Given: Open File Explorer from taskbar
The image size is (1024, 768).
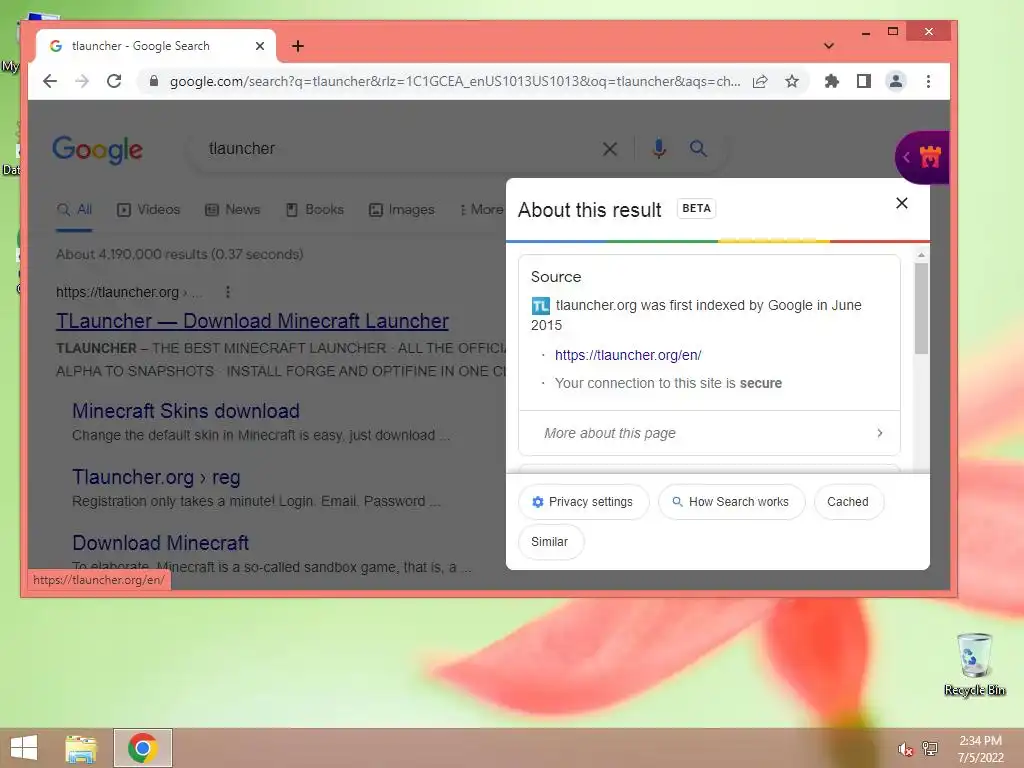Looking at the screenshot, I should coord(81,748).
